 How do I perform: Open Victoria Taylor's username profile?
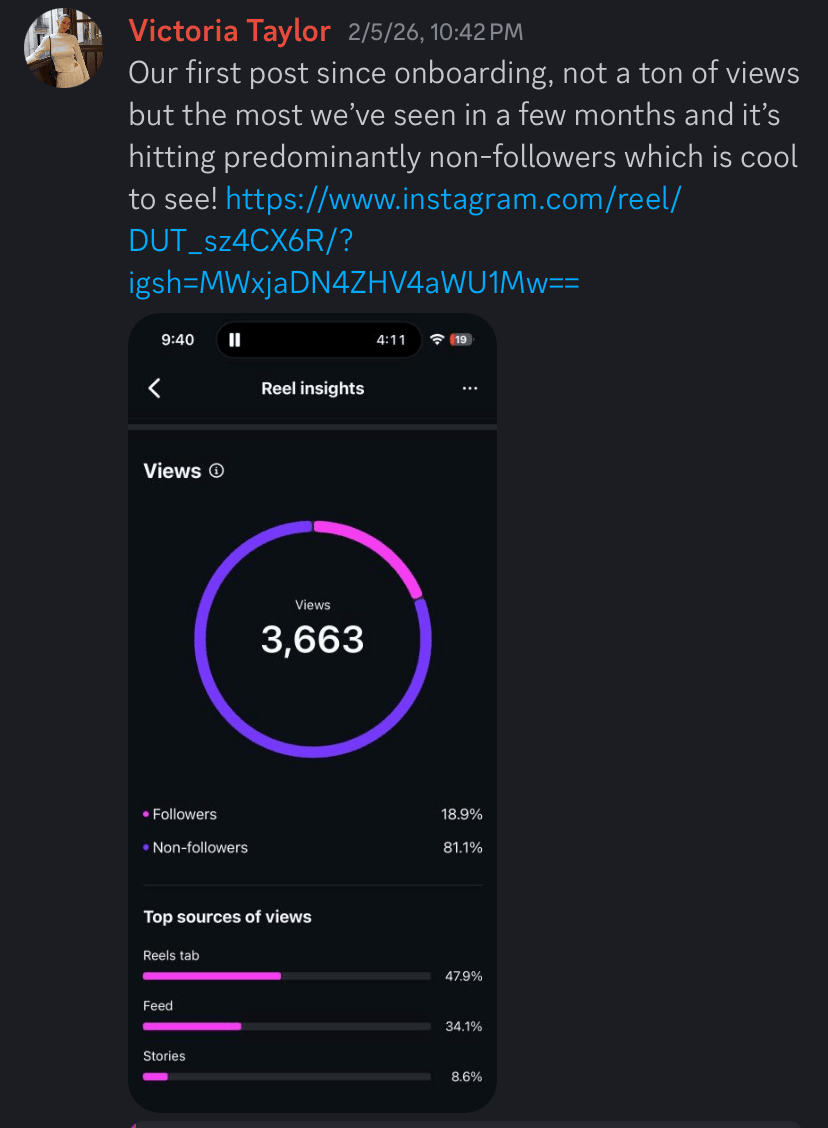click(229, 31)
